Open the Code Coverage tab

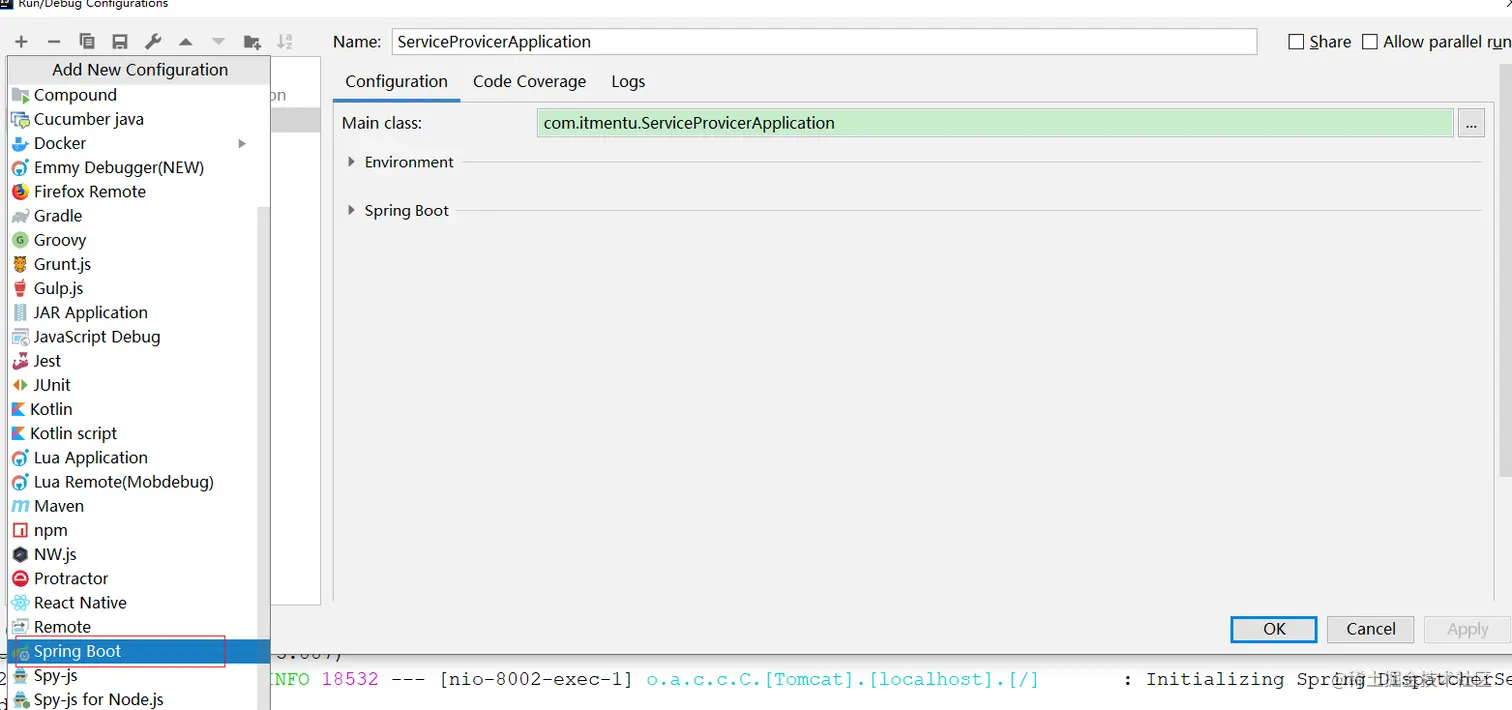point(529,82)
